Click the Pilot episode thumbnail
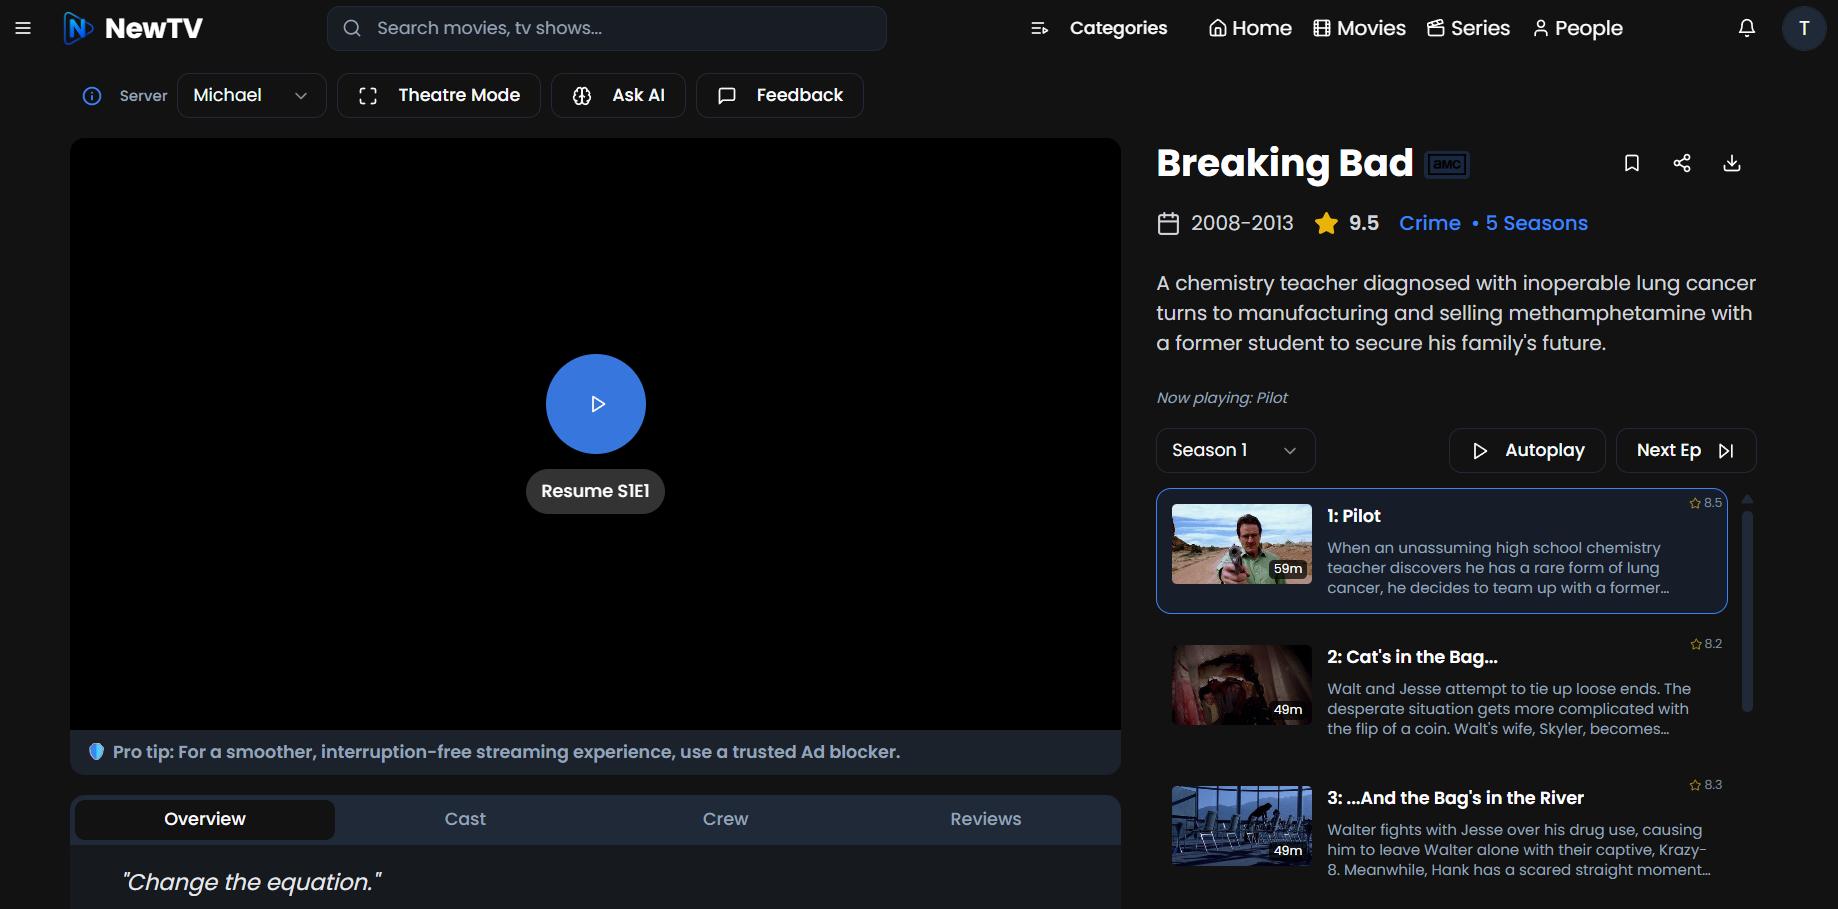Viewport: 1838px width, 909px height. [1242, 544]
